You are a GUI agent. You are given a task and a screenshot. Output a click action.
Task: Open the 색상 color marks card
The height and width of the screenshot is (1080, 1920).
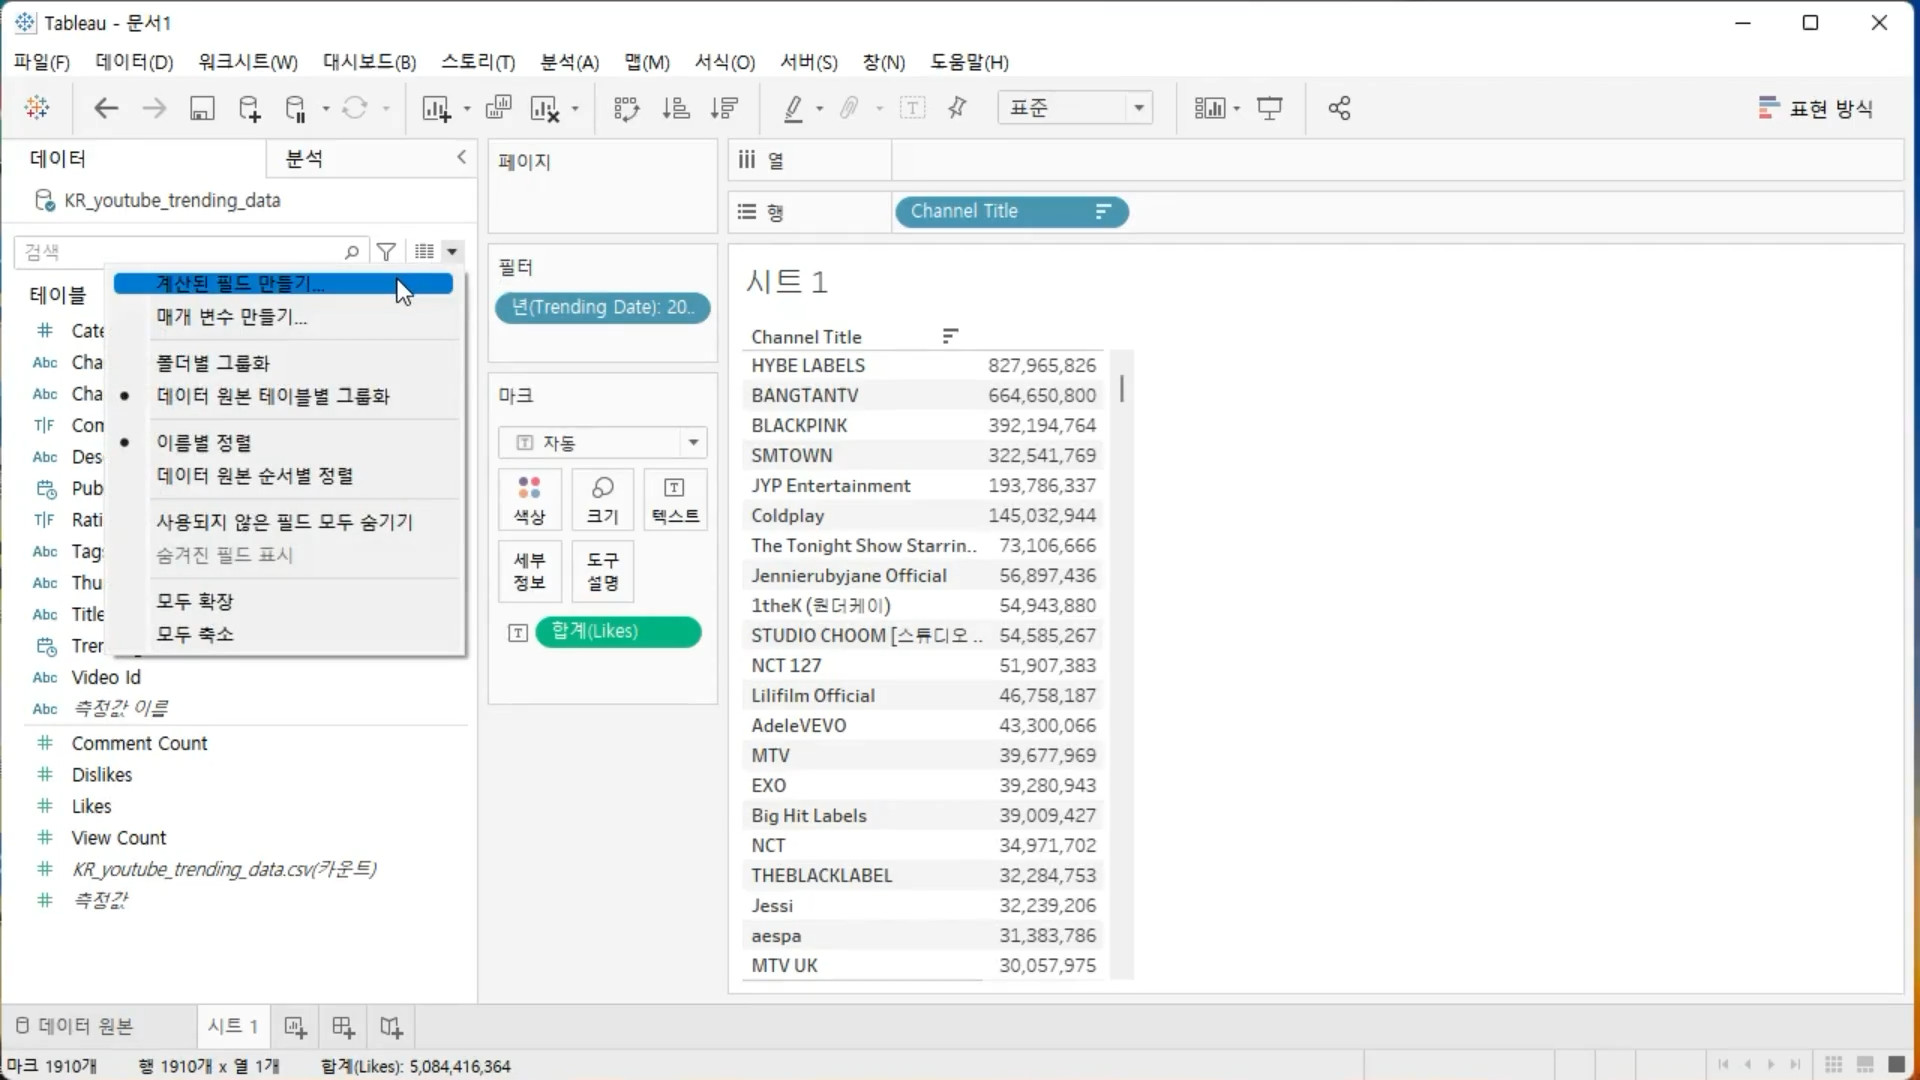529,500
